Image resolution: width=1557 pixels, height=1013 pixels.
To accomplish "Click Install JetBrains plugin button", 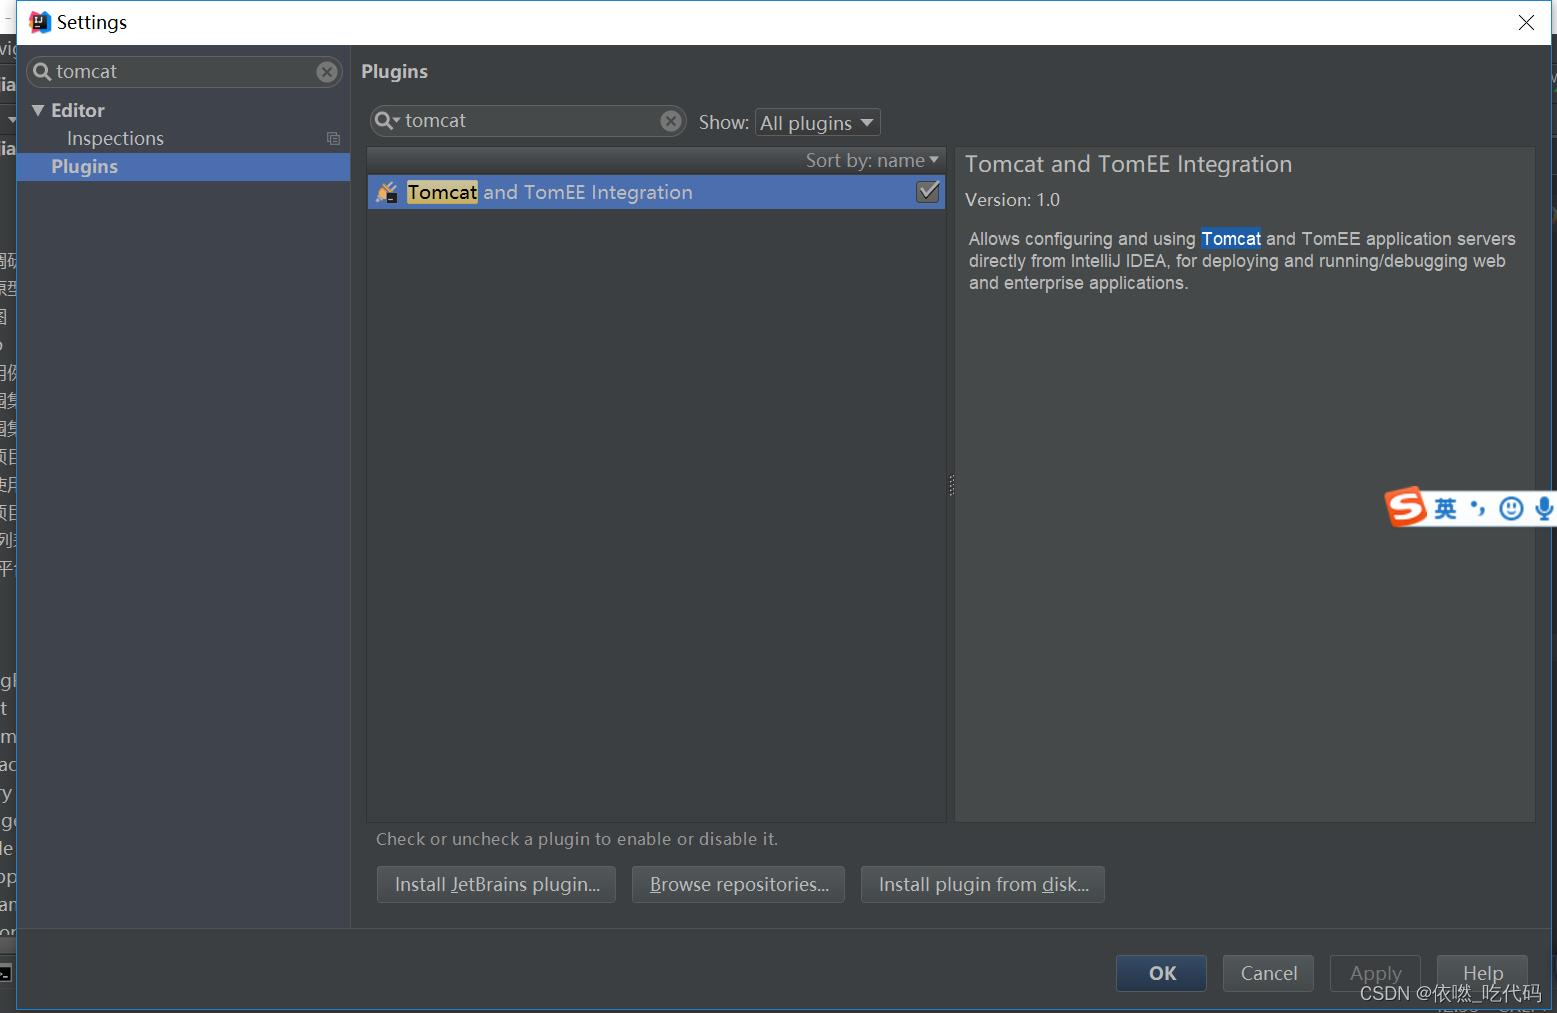I will point(497,885).
